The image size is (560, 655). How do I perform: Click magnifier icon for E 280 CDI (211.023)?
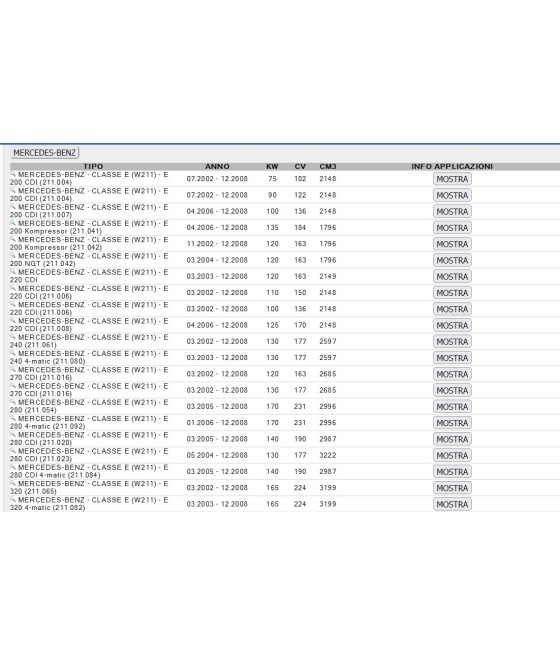point(13,451)
